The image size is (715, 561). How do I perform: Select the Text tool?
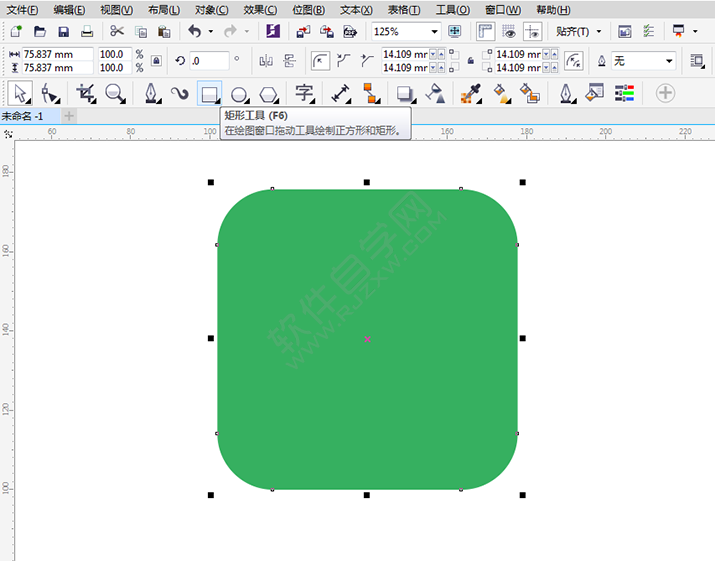(x=304, y=94)
